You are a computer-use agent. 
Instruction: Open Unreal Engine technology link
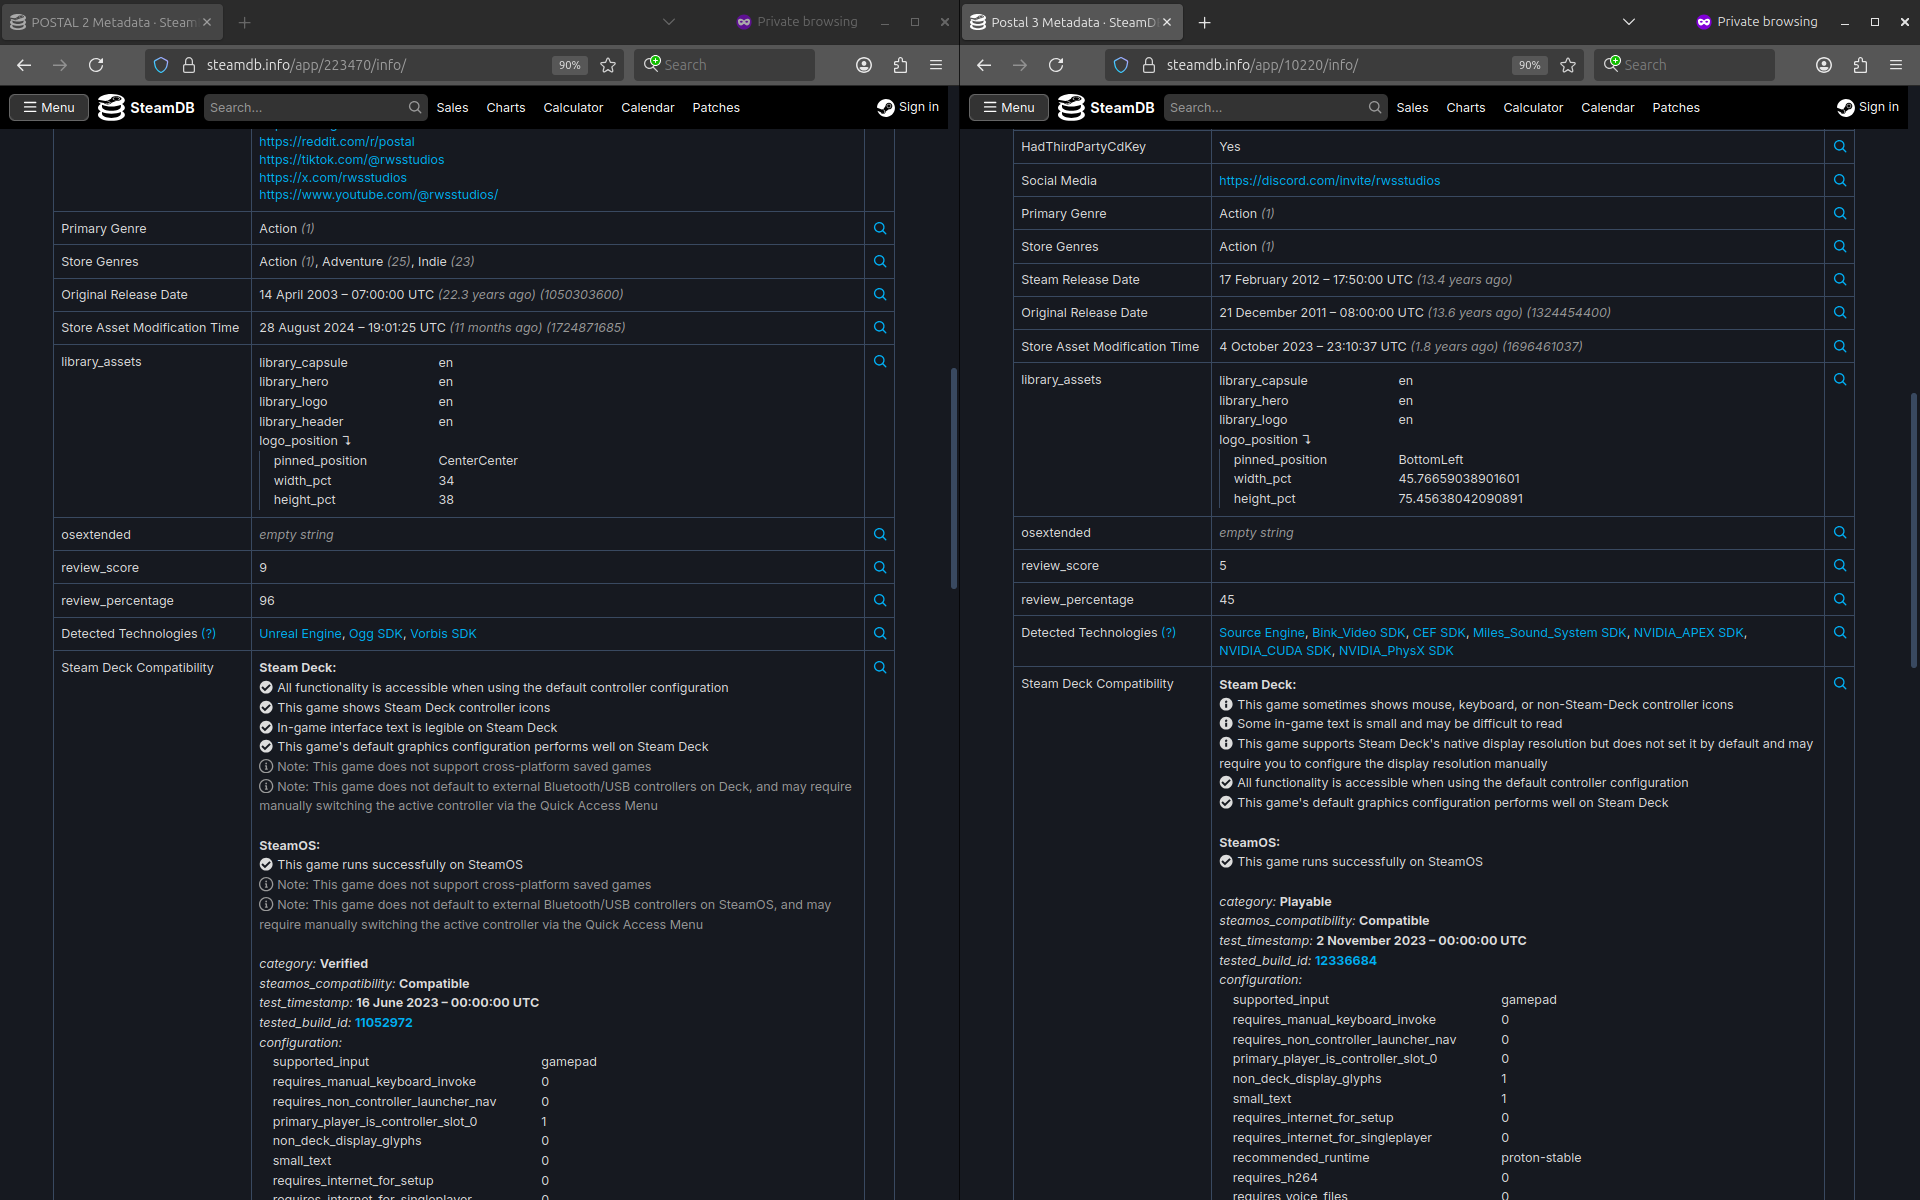pos(300,634)
